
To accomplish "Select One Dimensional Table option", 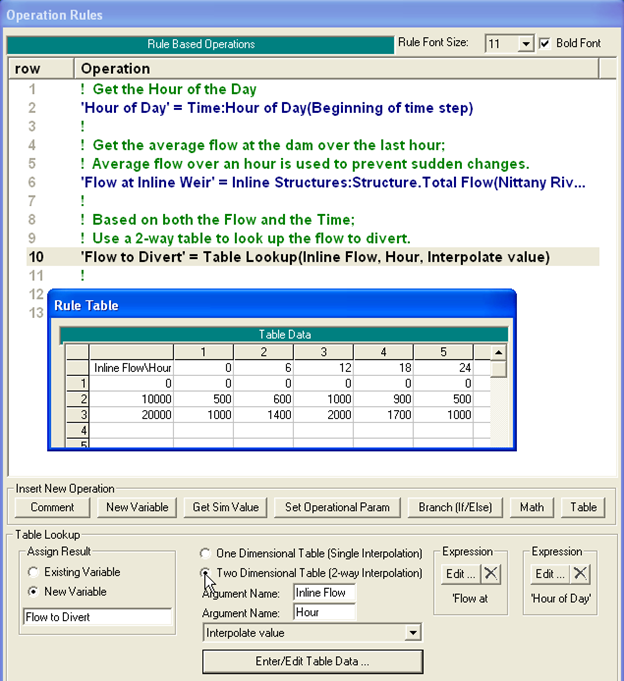I will pyautogui.click(x=206, y=552).
